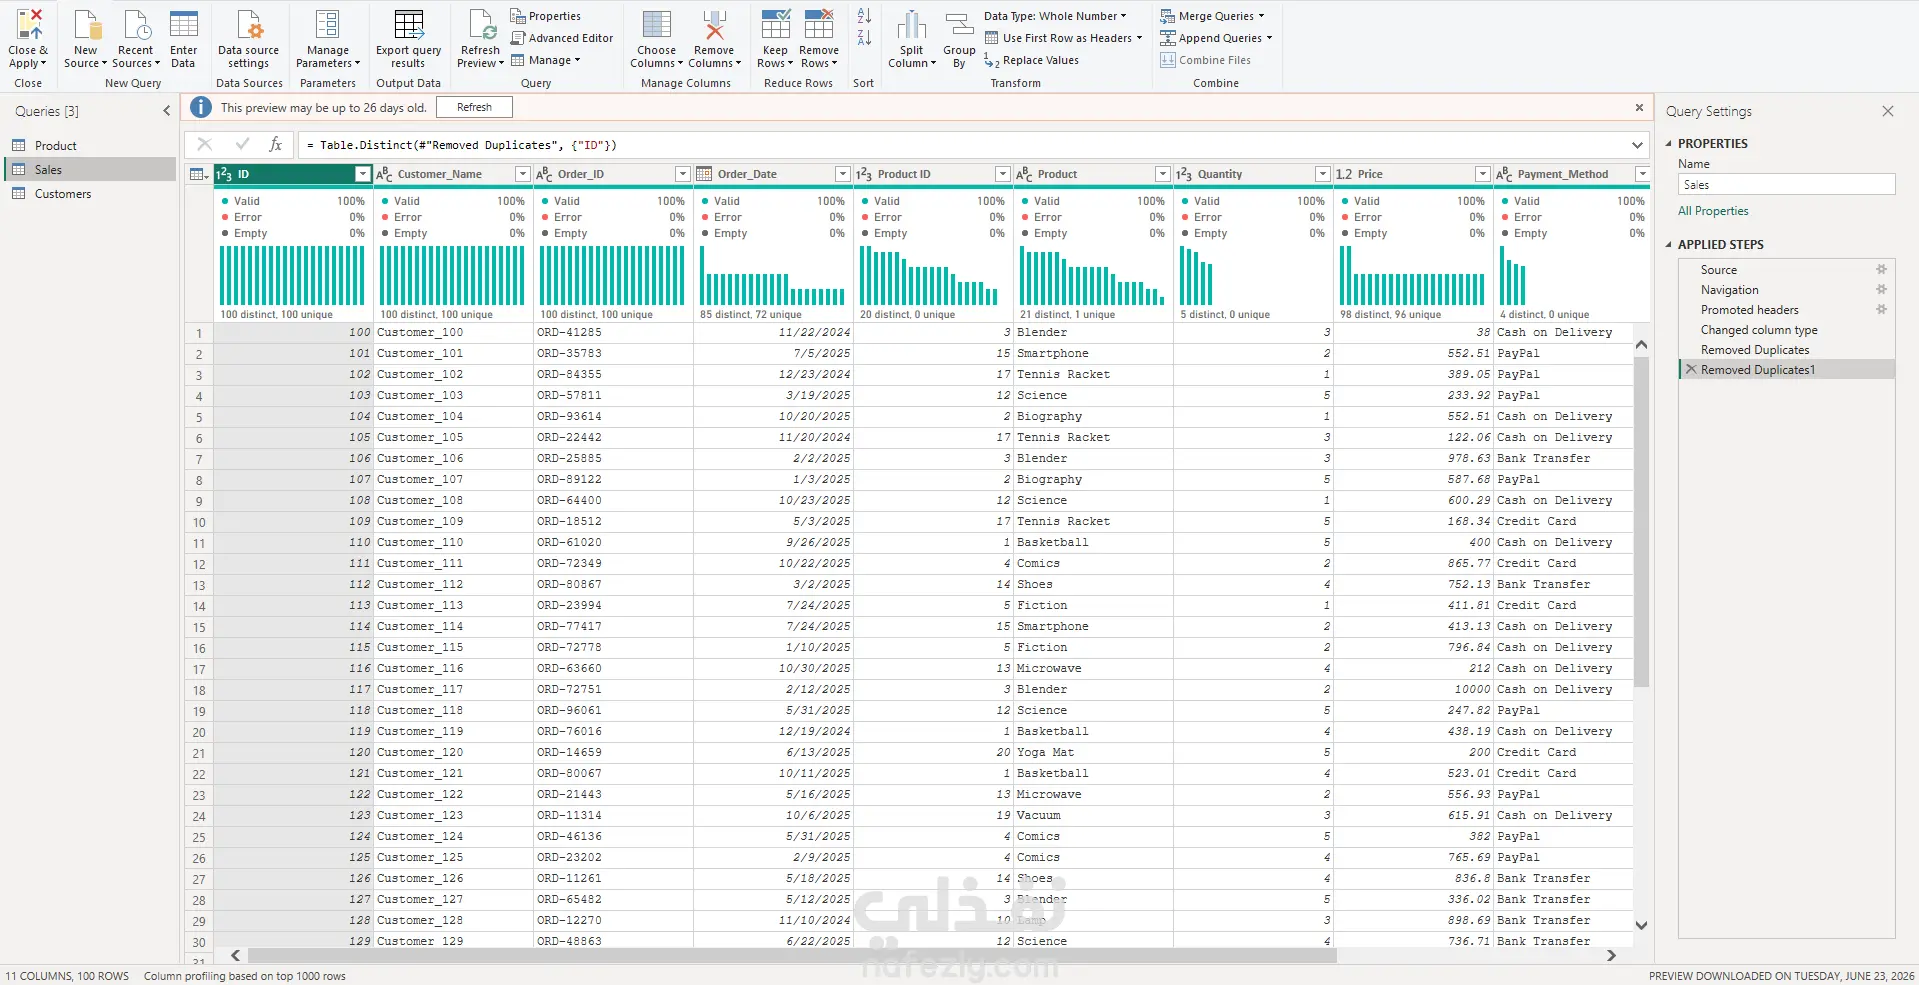This screenshot has height=985, width=1919.
Task: Click the Refresh button in the info bar
Action: (x=474, y=107)
